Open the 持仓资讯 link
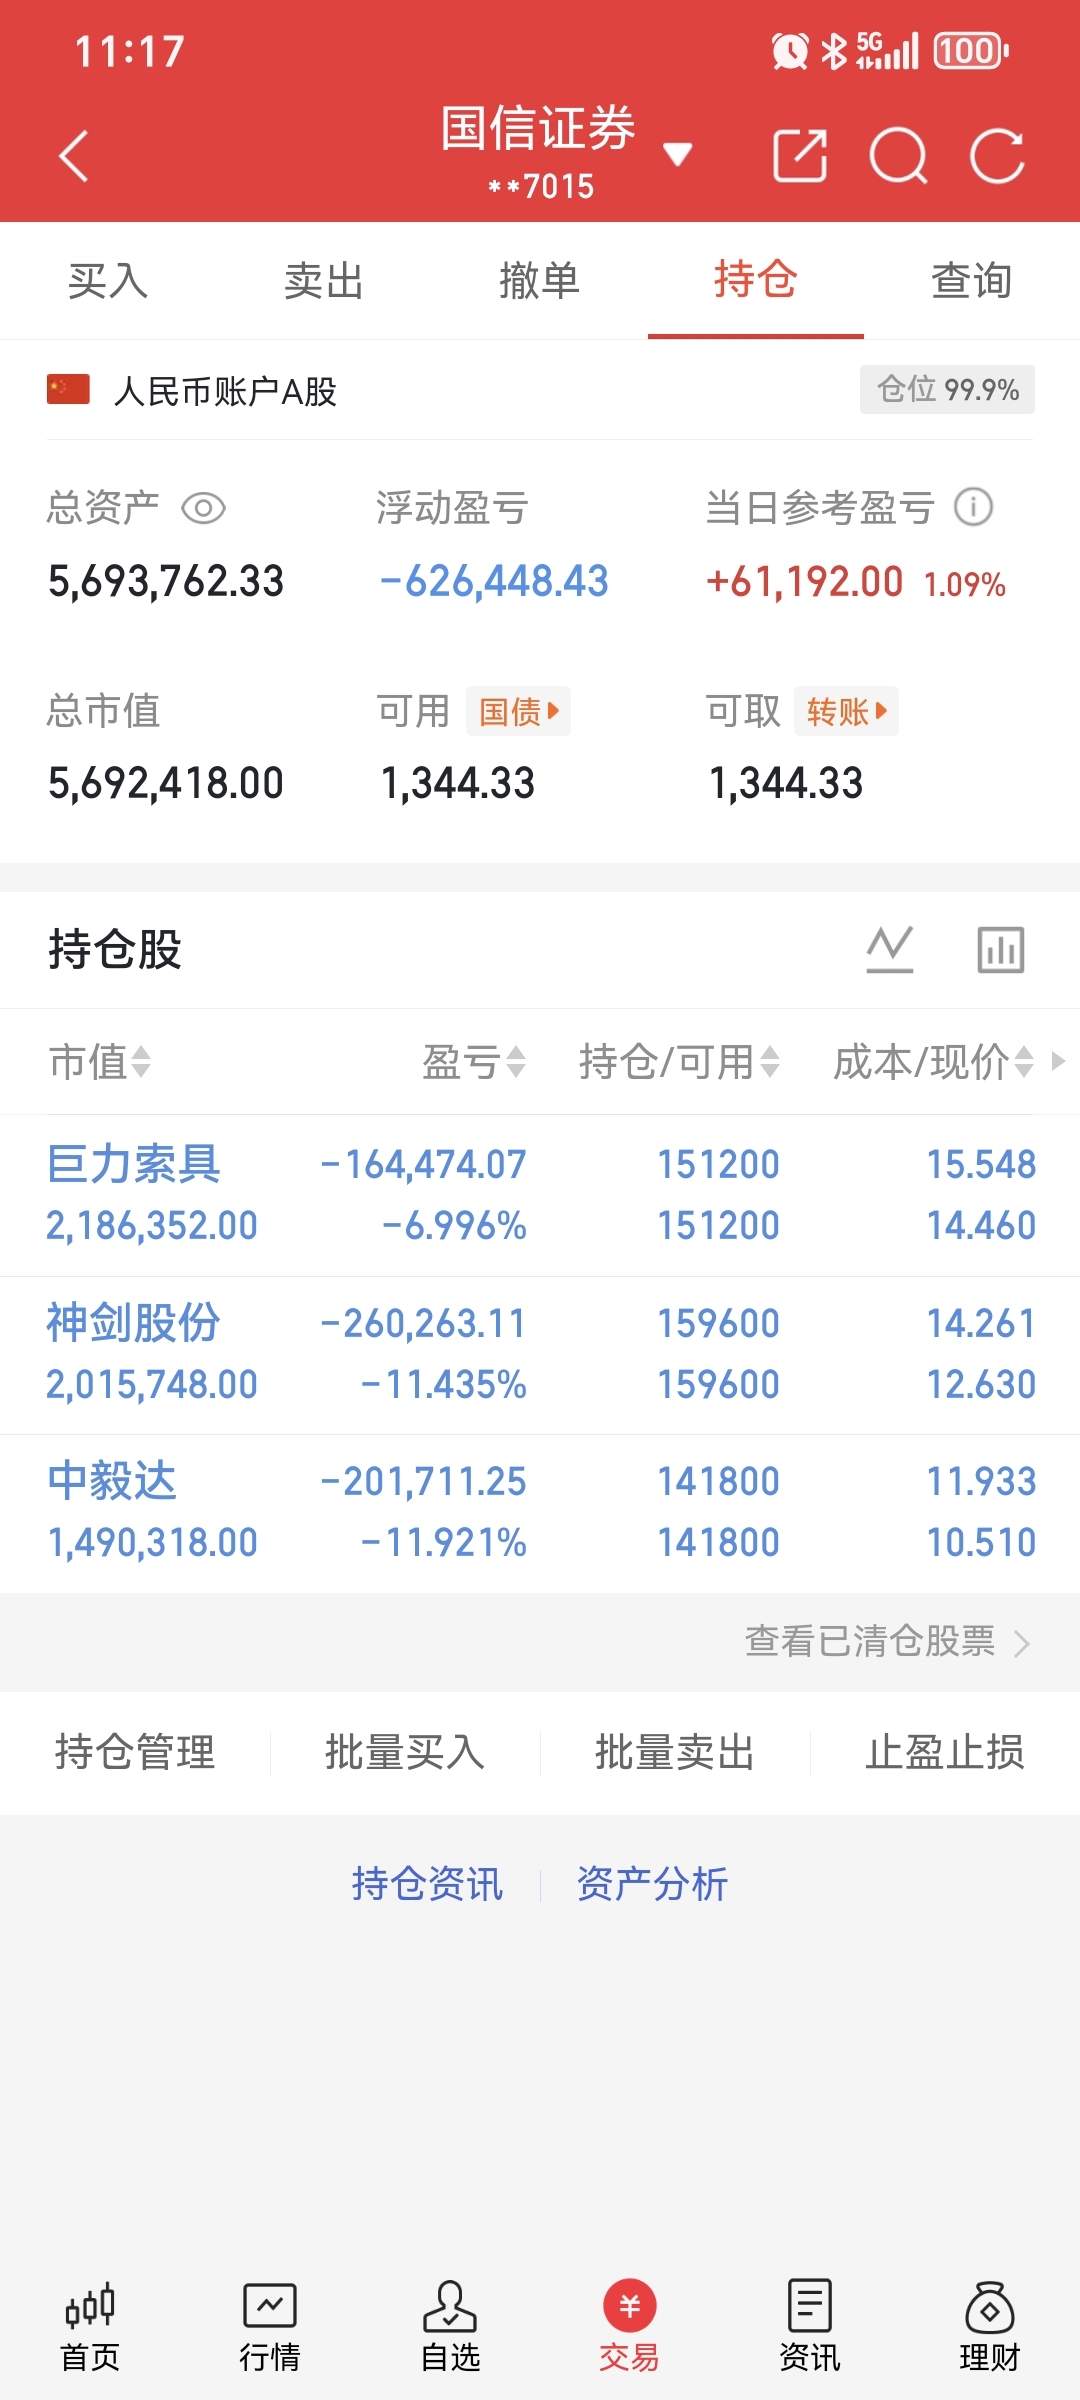This screenshot has width=1080, height=2400. coord(427,1884)
